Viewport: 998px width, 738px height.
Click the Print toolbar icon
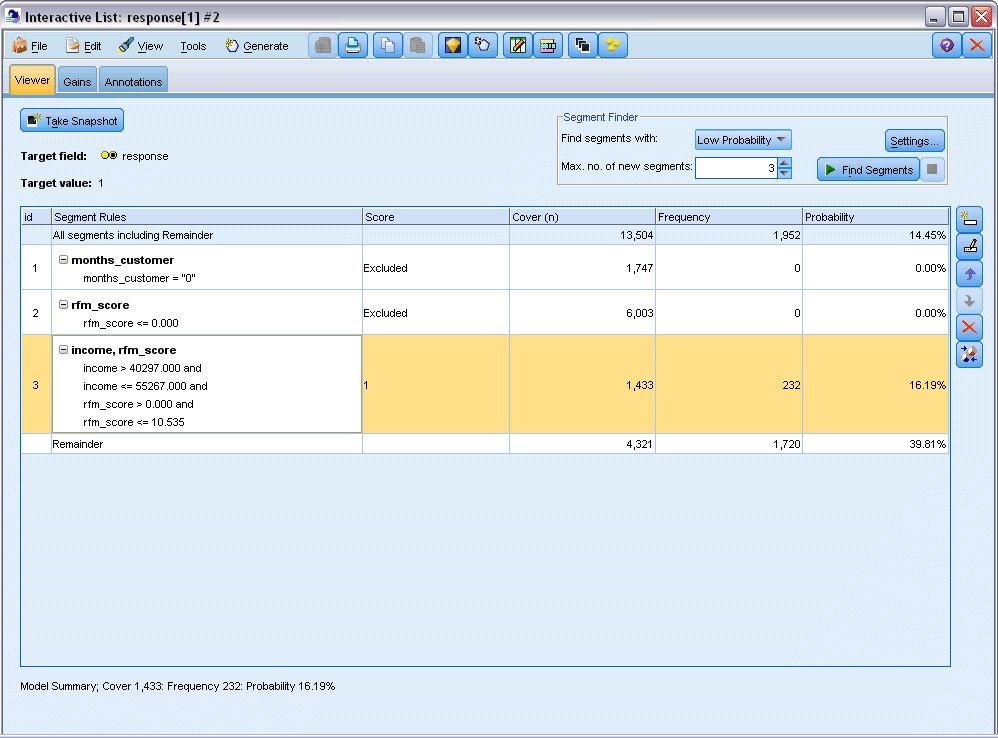click(353, 45)
